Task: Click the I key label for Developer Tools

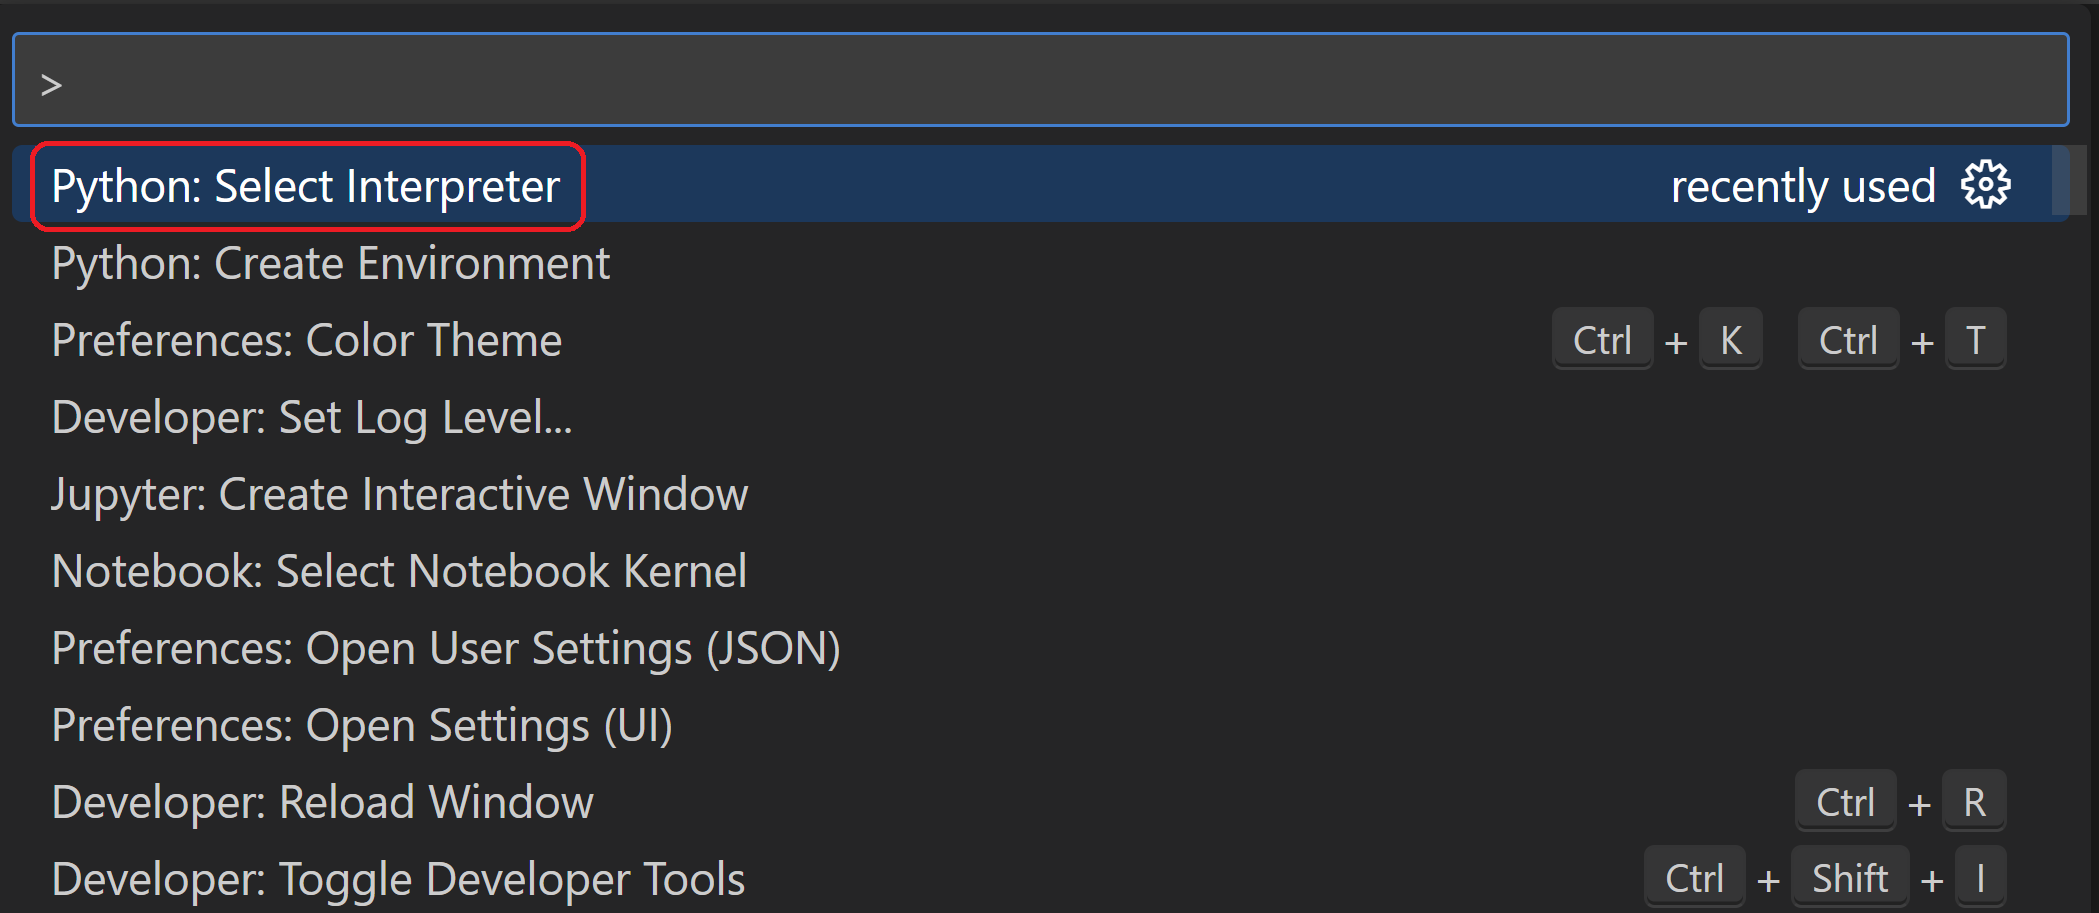Action: coord(1980,880)
